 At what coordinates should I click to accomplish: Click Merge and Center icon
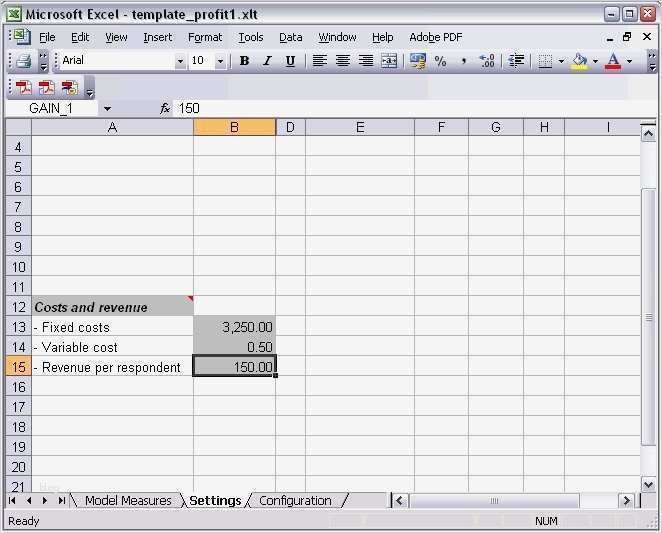[x=388, y=61]
